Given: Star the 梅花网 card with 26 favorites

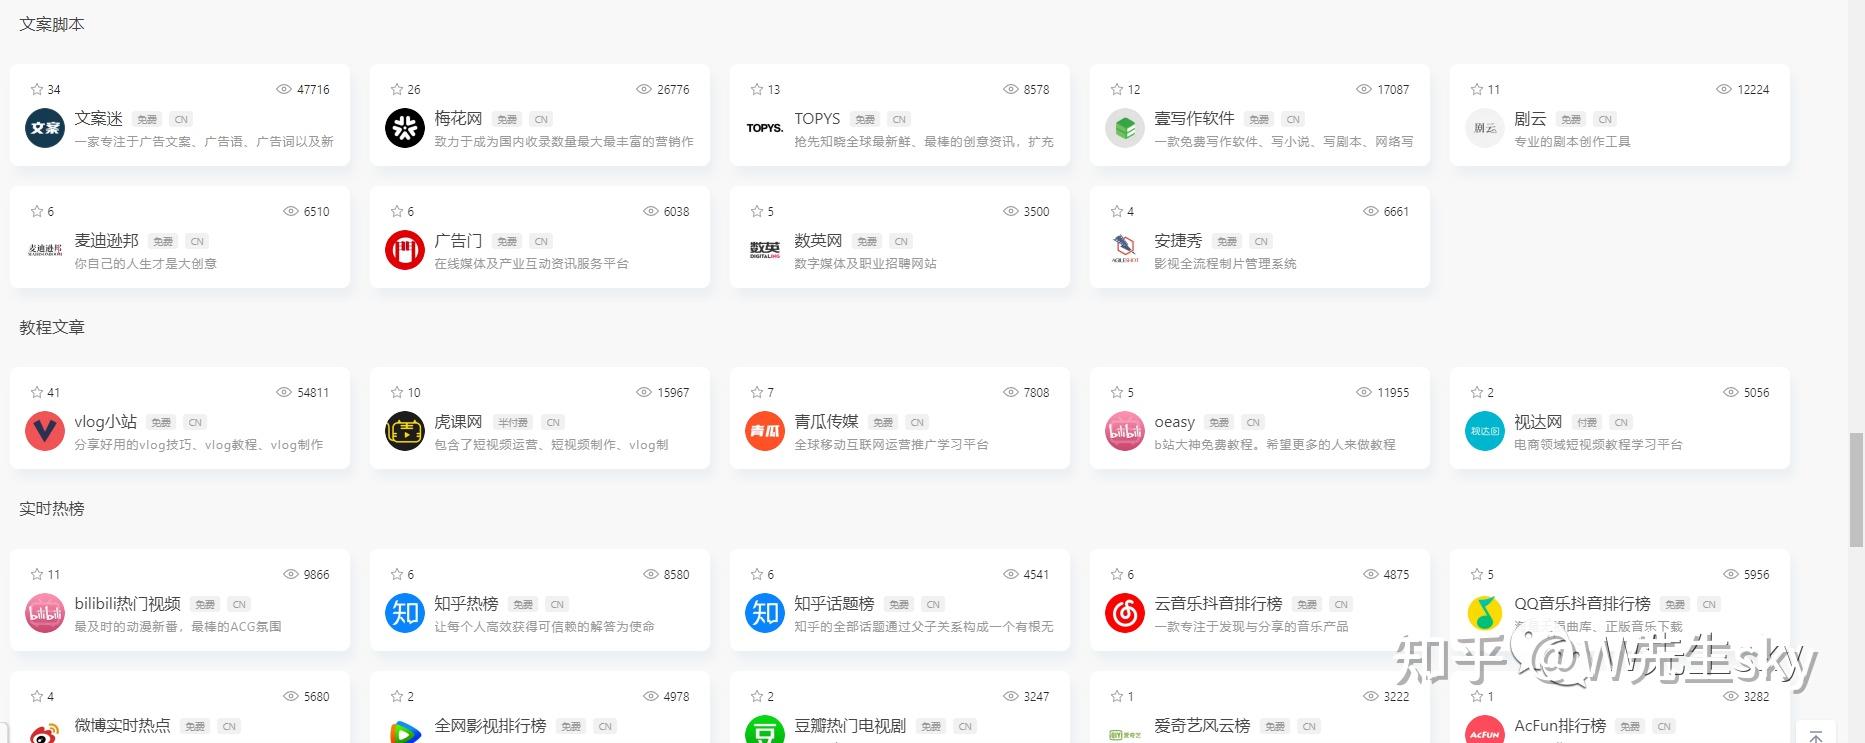Looking at the screenshot, I should 397,89.
